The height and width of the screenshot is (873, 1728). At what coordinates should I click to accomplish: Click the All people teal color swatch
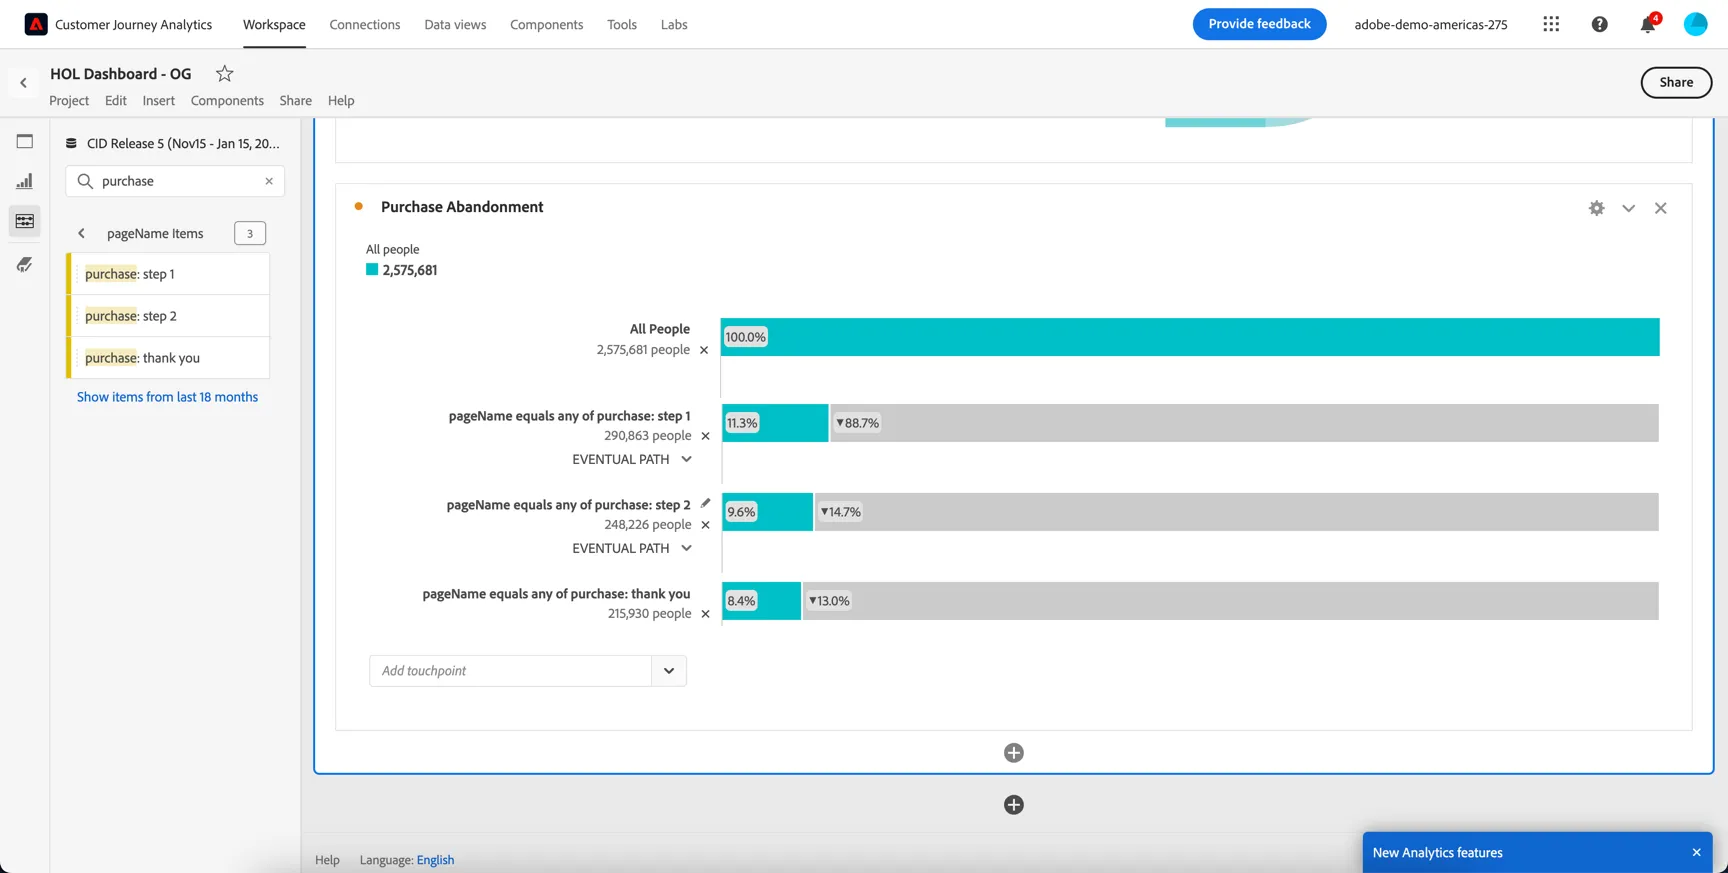tap(372, 270)
